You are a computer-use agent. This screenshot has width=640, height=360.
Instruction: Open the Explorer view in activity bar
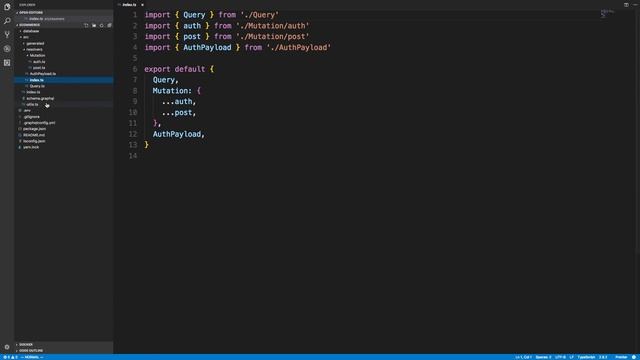pyautogui.click(x=7, y=7)
